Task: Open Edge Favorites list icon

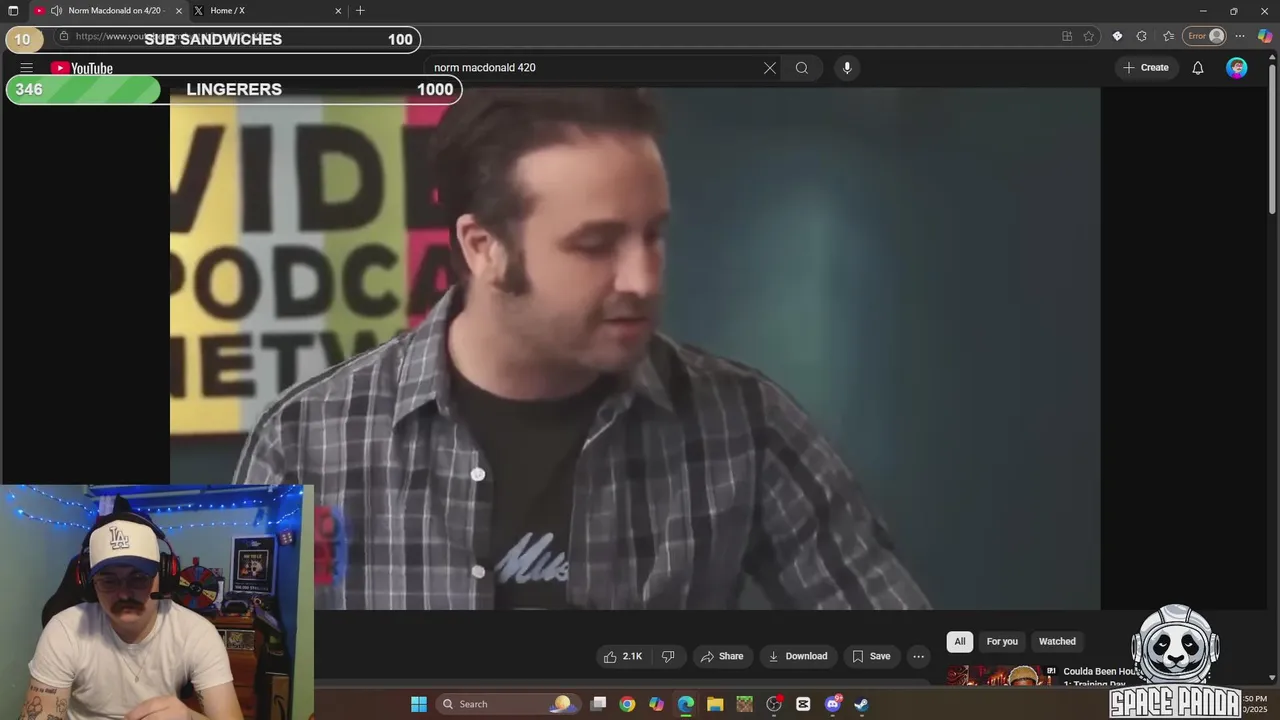Action: 1168,36
